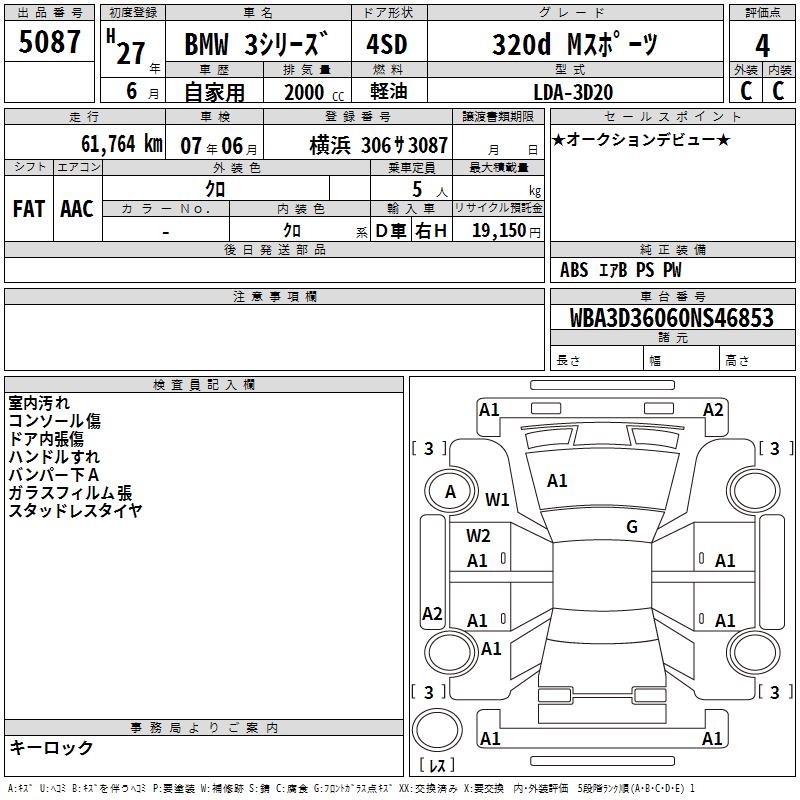Select inspector note スタッドレスタイヤ

tap(75, 510)
